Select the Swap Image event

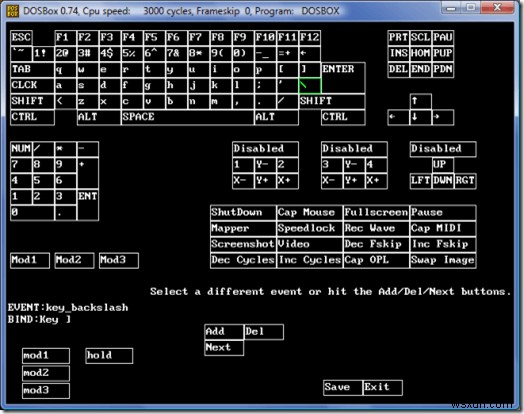[443, 261]
